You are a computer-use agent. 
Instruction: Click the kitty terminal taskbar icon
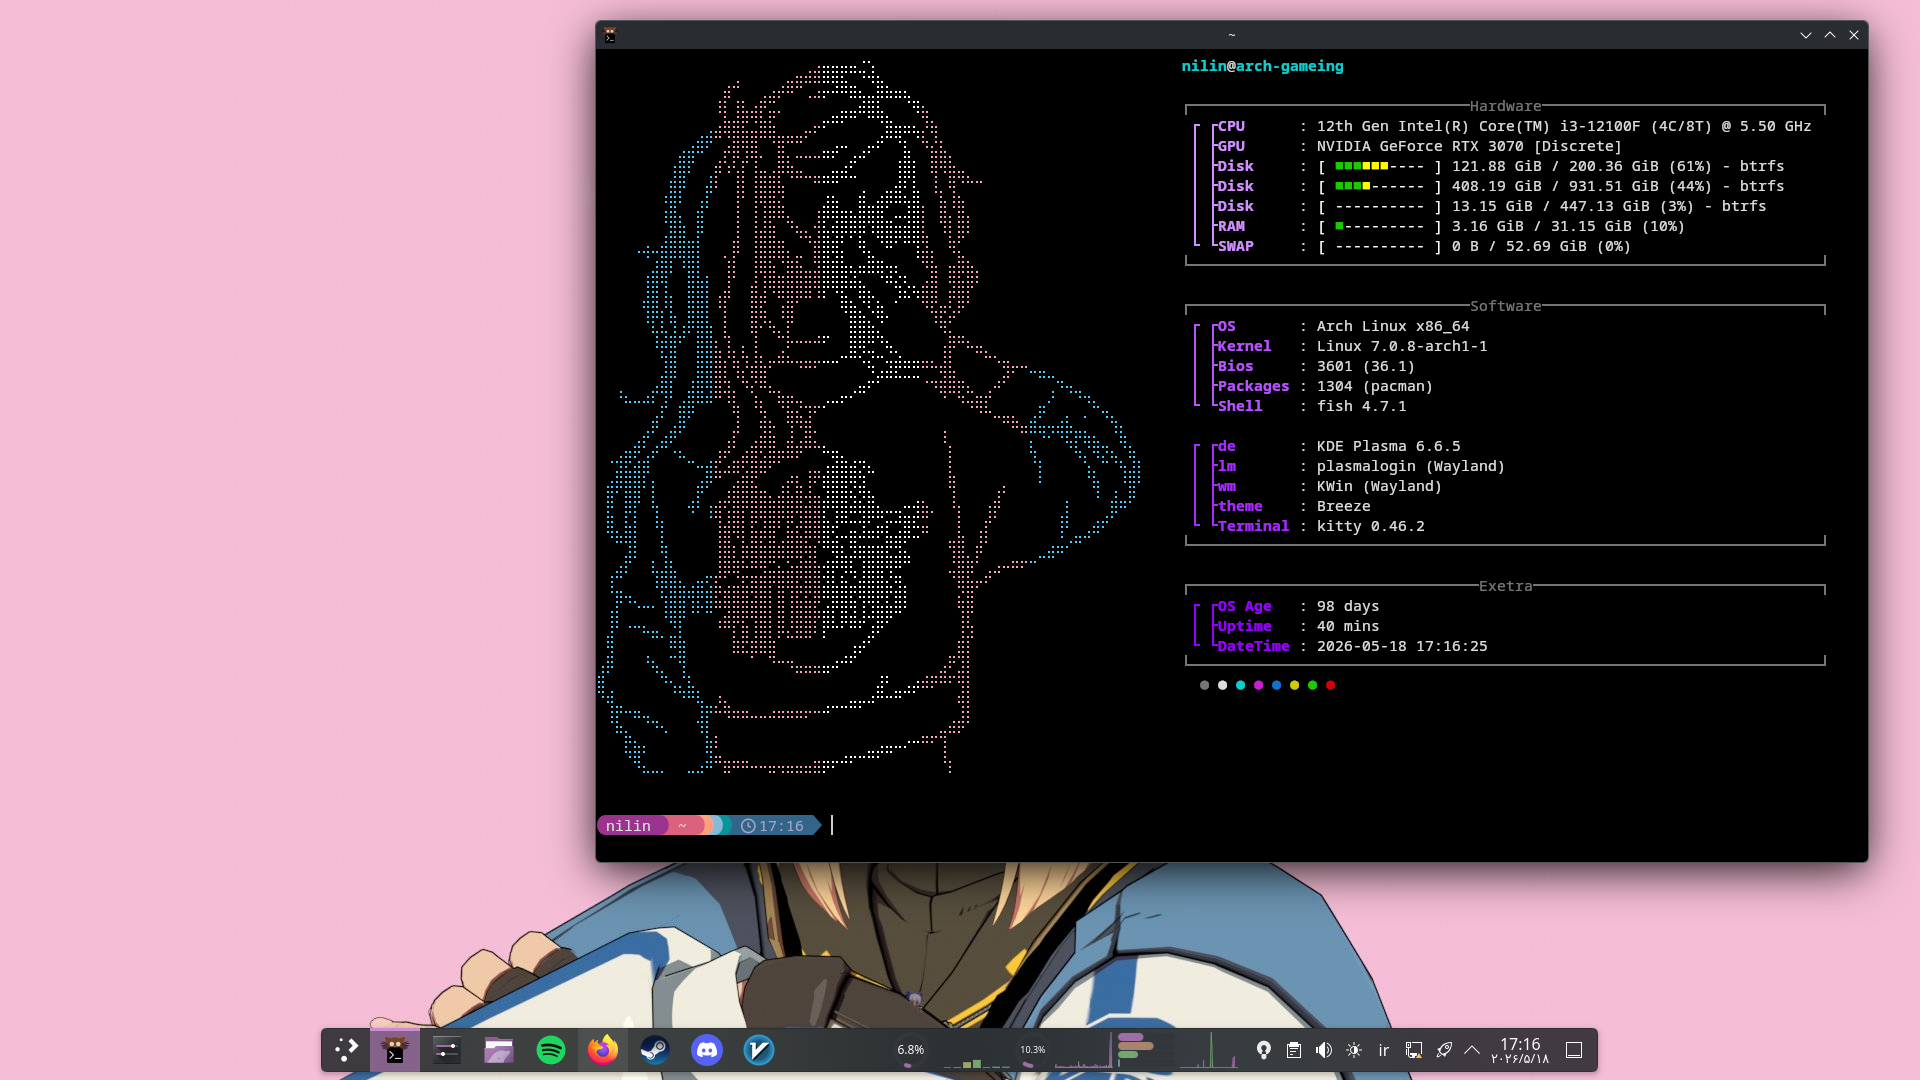coord(395,1050)
